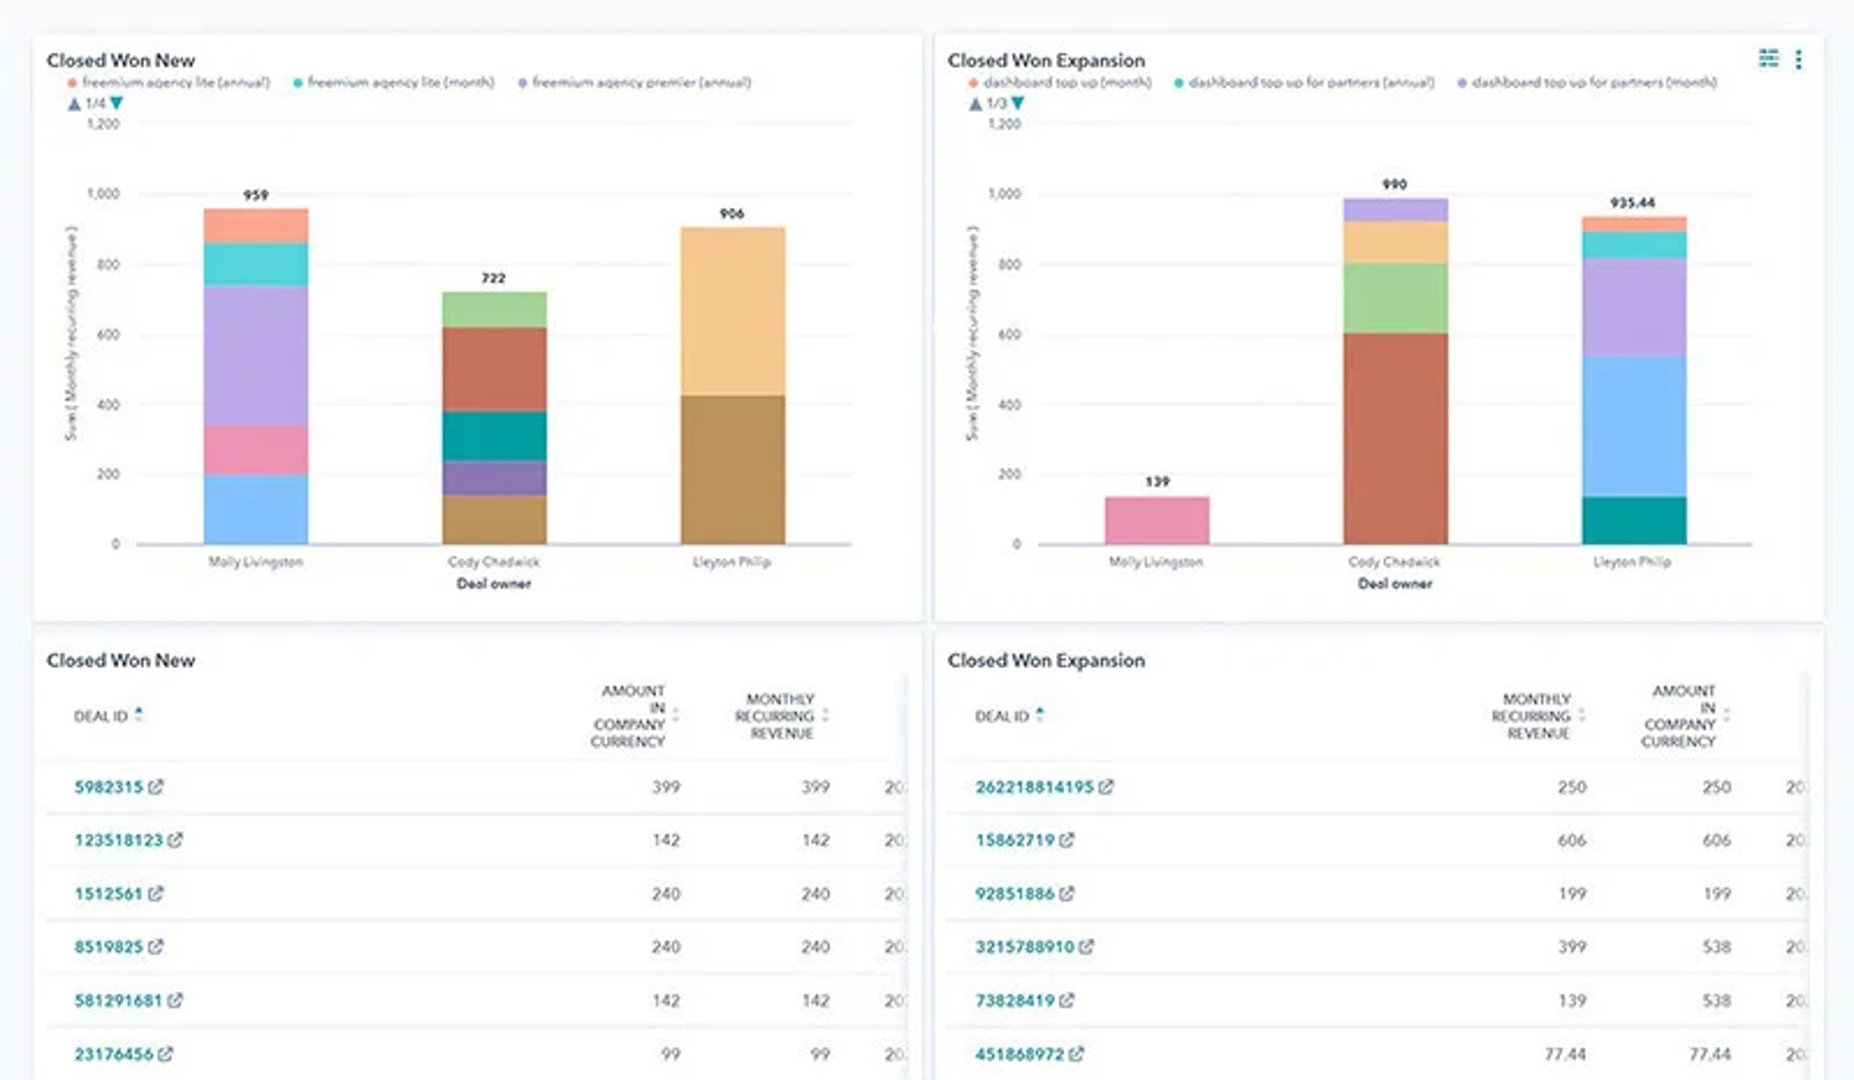Open deal 73828419 link
This screenshot has width=1854, height=1080.
point(1015,1000)
